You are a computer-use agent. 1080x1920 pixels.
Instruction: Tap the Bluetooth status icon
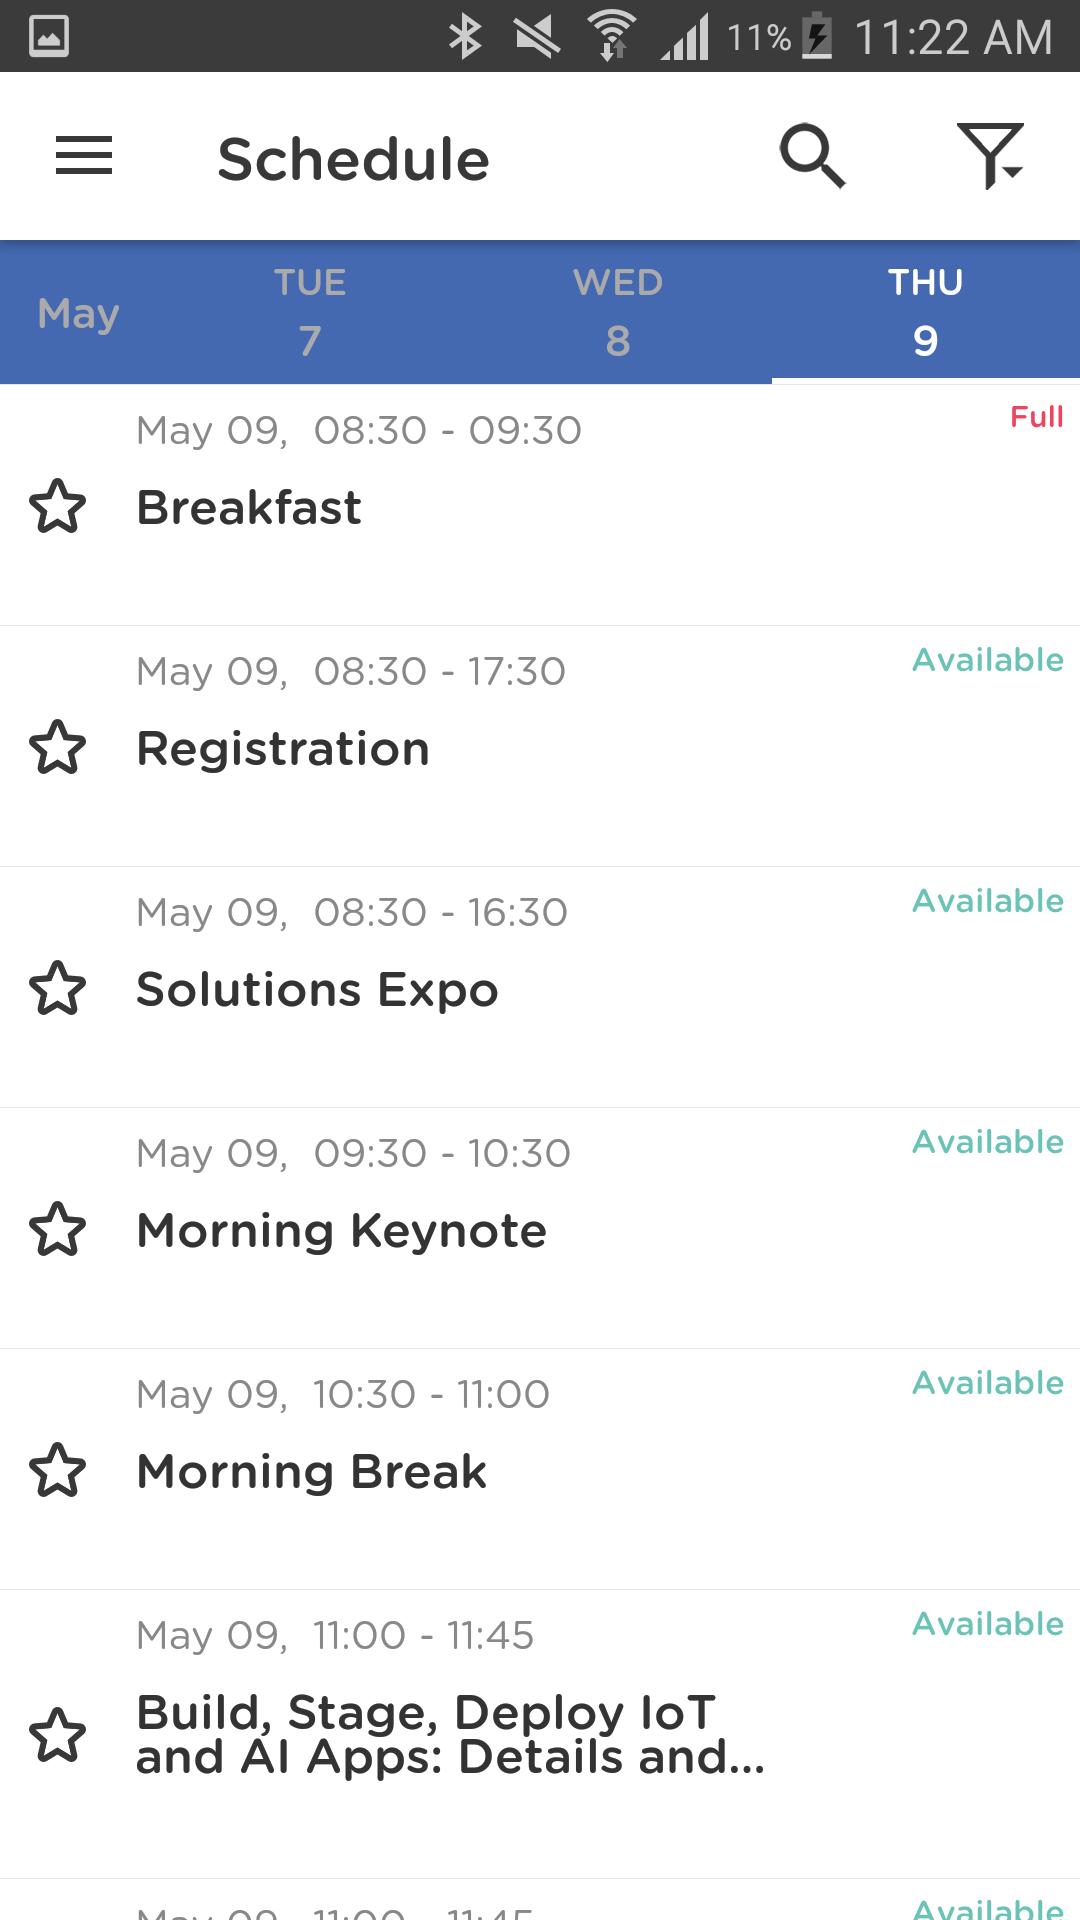(465, 37)
